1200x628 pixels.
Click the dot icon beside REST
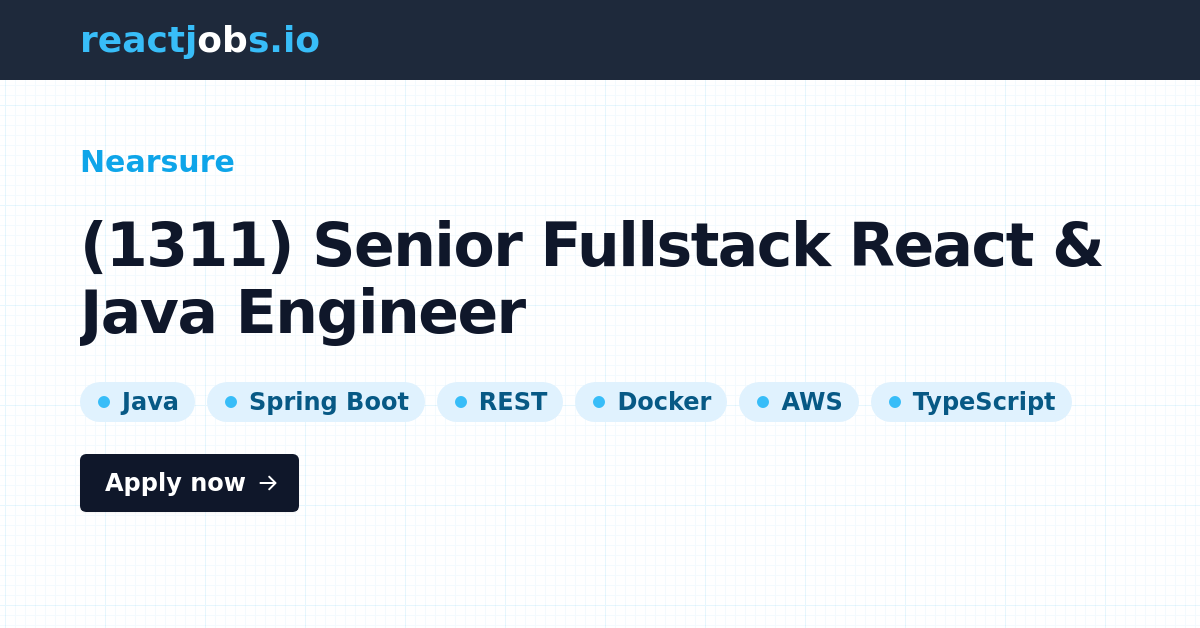pyautogui.click(x=461, y=402)
